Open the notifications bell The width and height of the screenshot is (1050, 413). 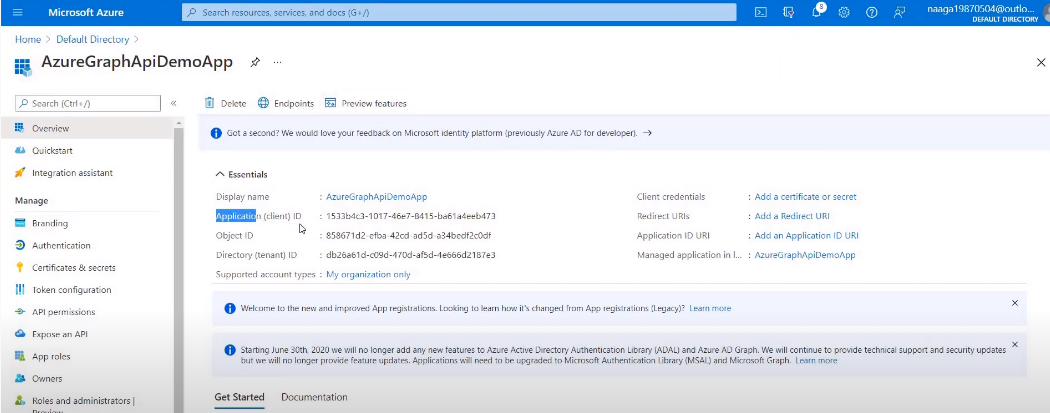click(x=816, y=12)
